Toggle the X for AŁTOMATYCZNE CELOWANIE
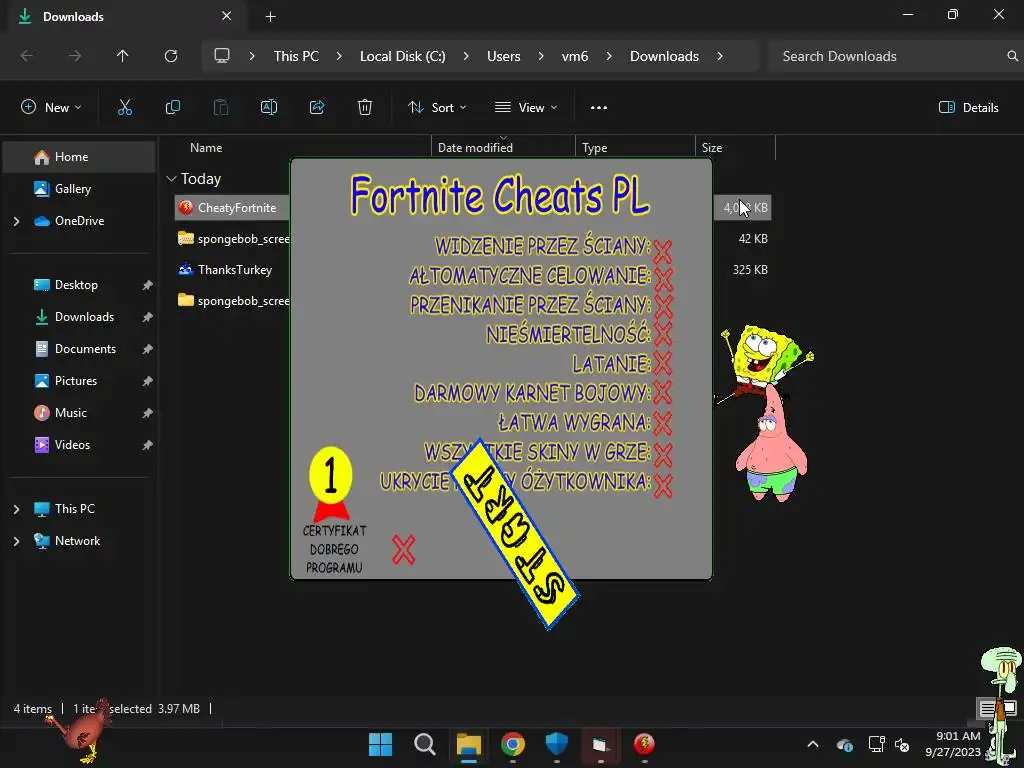 pos(664,280)
